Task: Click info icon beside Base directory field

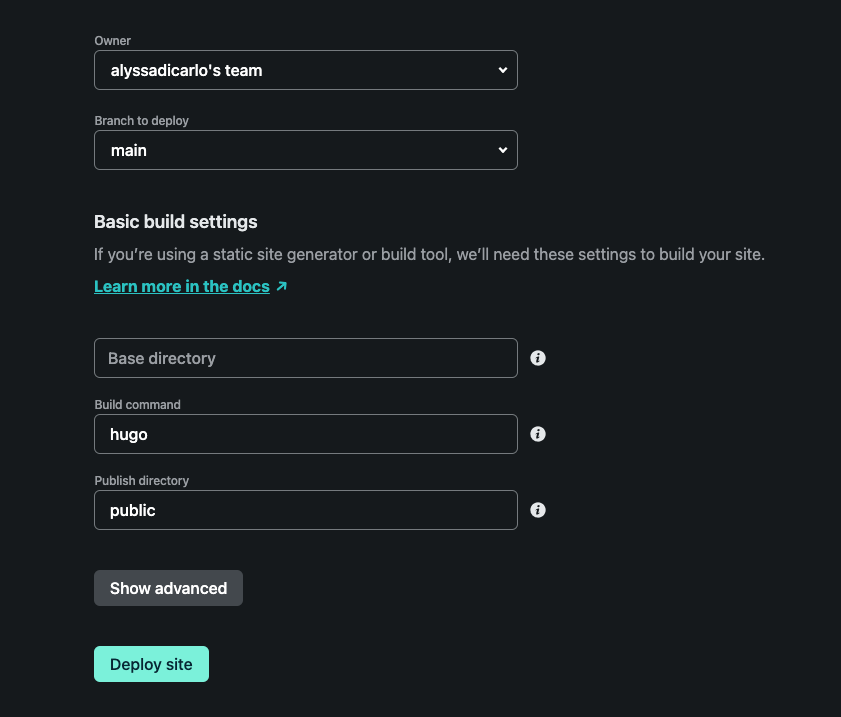Action: click(x=538, y=358)
